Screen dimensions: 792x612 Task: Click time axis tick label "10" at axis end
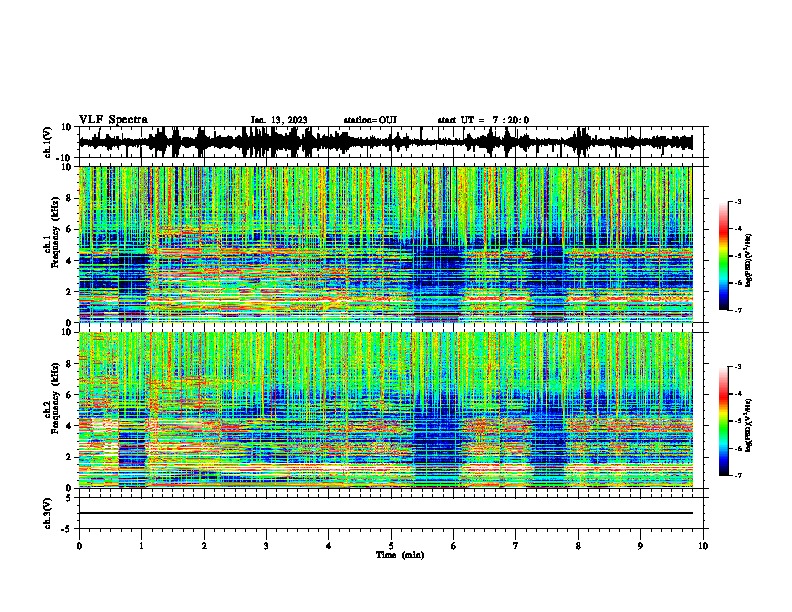click(703, 546)
